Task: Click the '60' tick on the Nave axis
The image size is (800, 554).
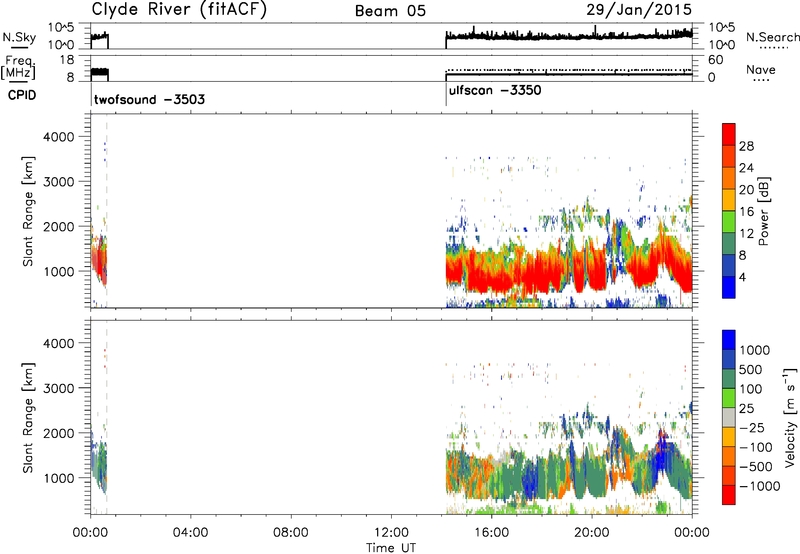Action: [715, 60]
